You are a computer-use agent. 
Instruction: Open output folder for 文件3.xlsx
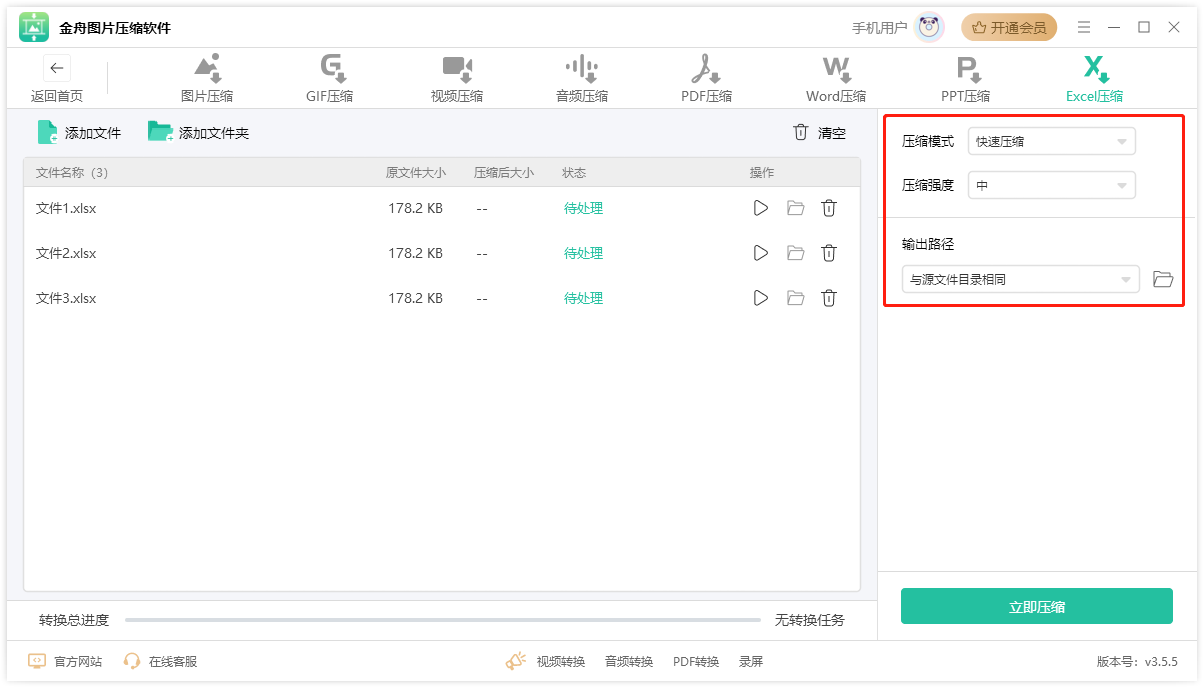point(795,298)
